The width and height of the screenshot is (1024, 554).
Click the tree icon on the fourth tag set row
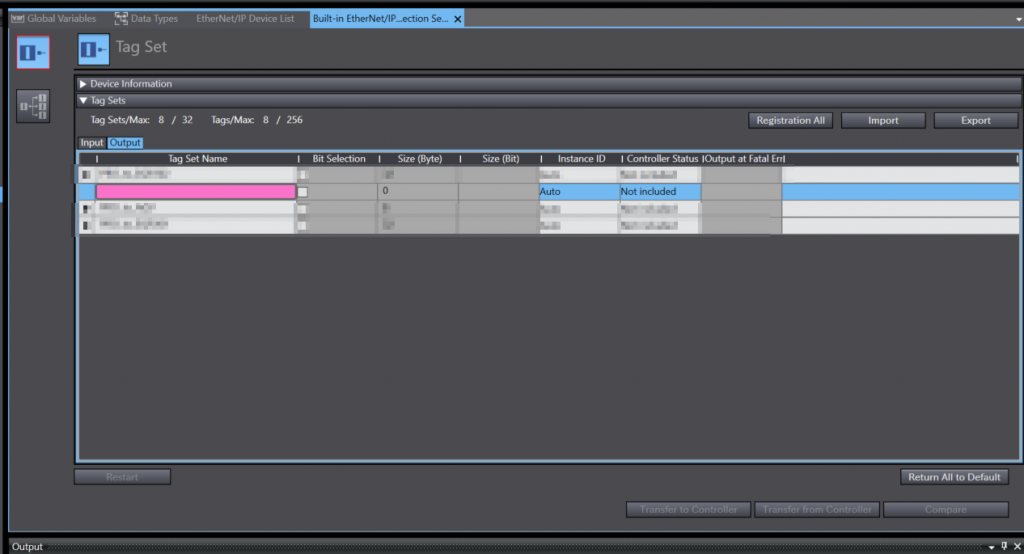(86, 225)
